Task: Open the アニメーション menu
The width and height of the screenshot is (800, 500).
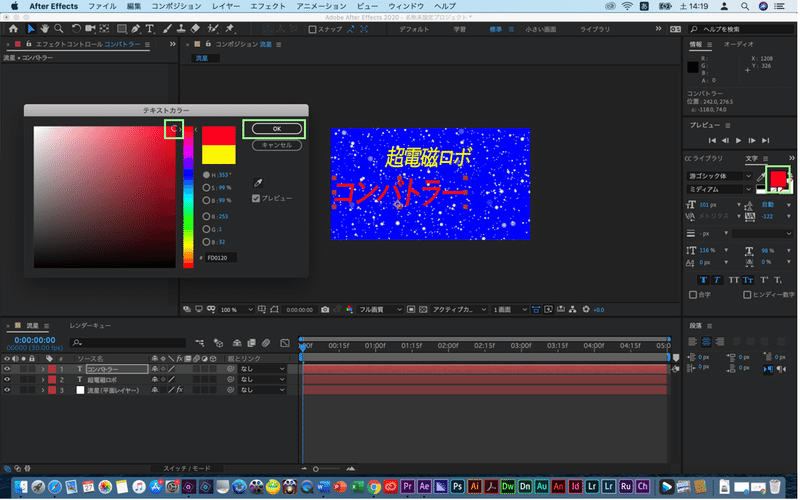Action: coord(321,6)
